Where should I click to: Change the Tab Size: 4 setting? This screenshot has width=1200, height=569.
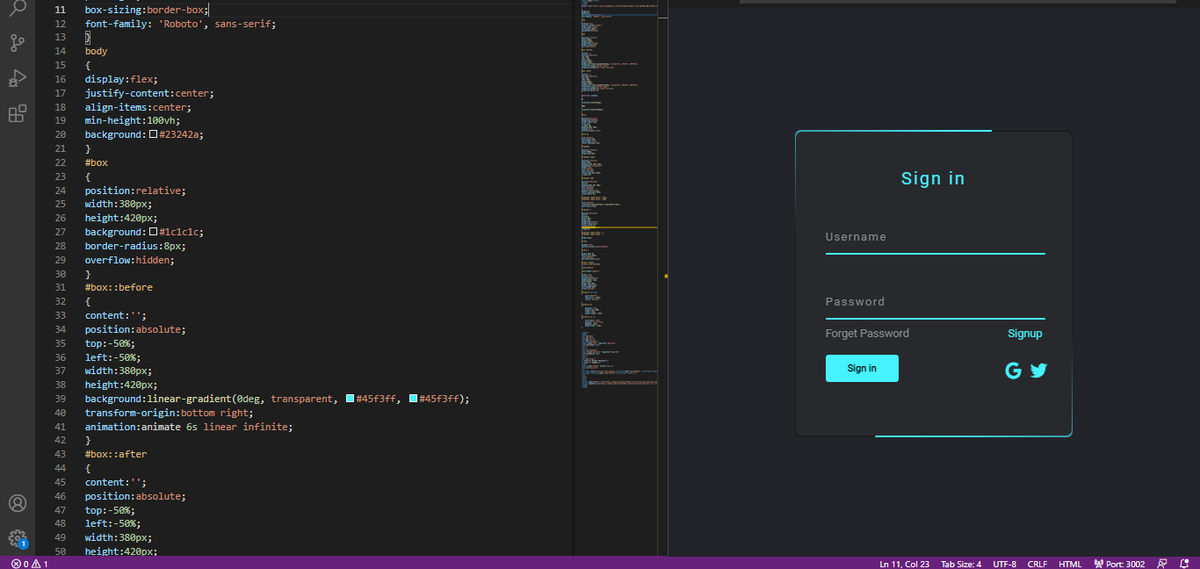[961, 563]
